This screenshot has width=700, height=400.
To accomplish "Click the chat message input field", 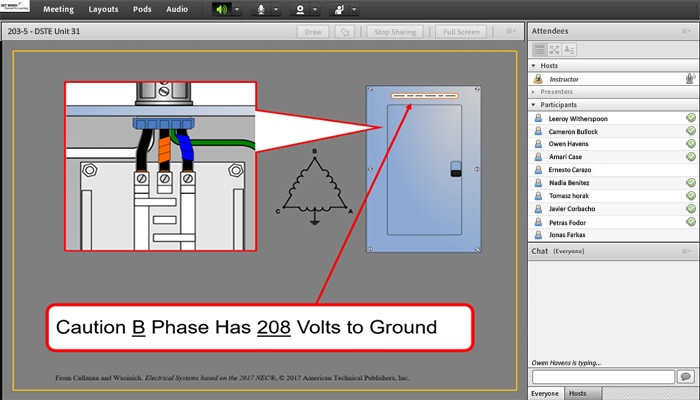I will click(x=602, y=377).
